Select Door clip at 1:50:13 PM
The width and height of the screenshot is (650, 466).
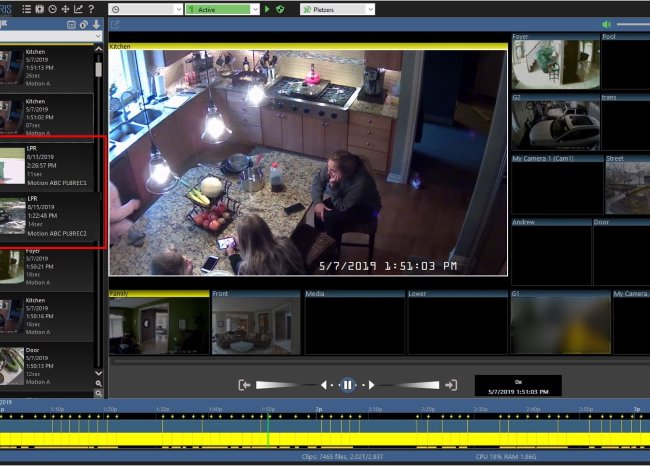(47, 366)
